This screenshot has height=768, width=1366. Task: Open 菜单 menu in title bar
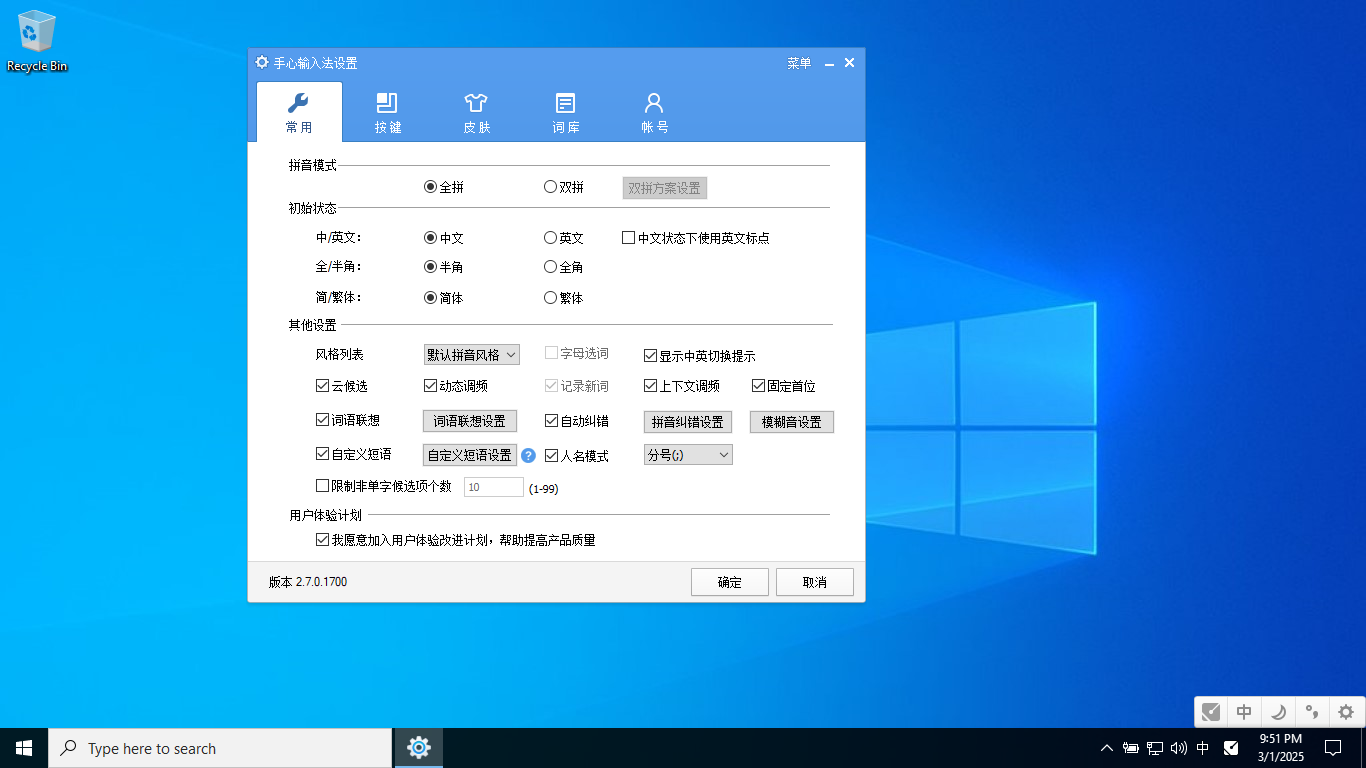pos(799,63)
